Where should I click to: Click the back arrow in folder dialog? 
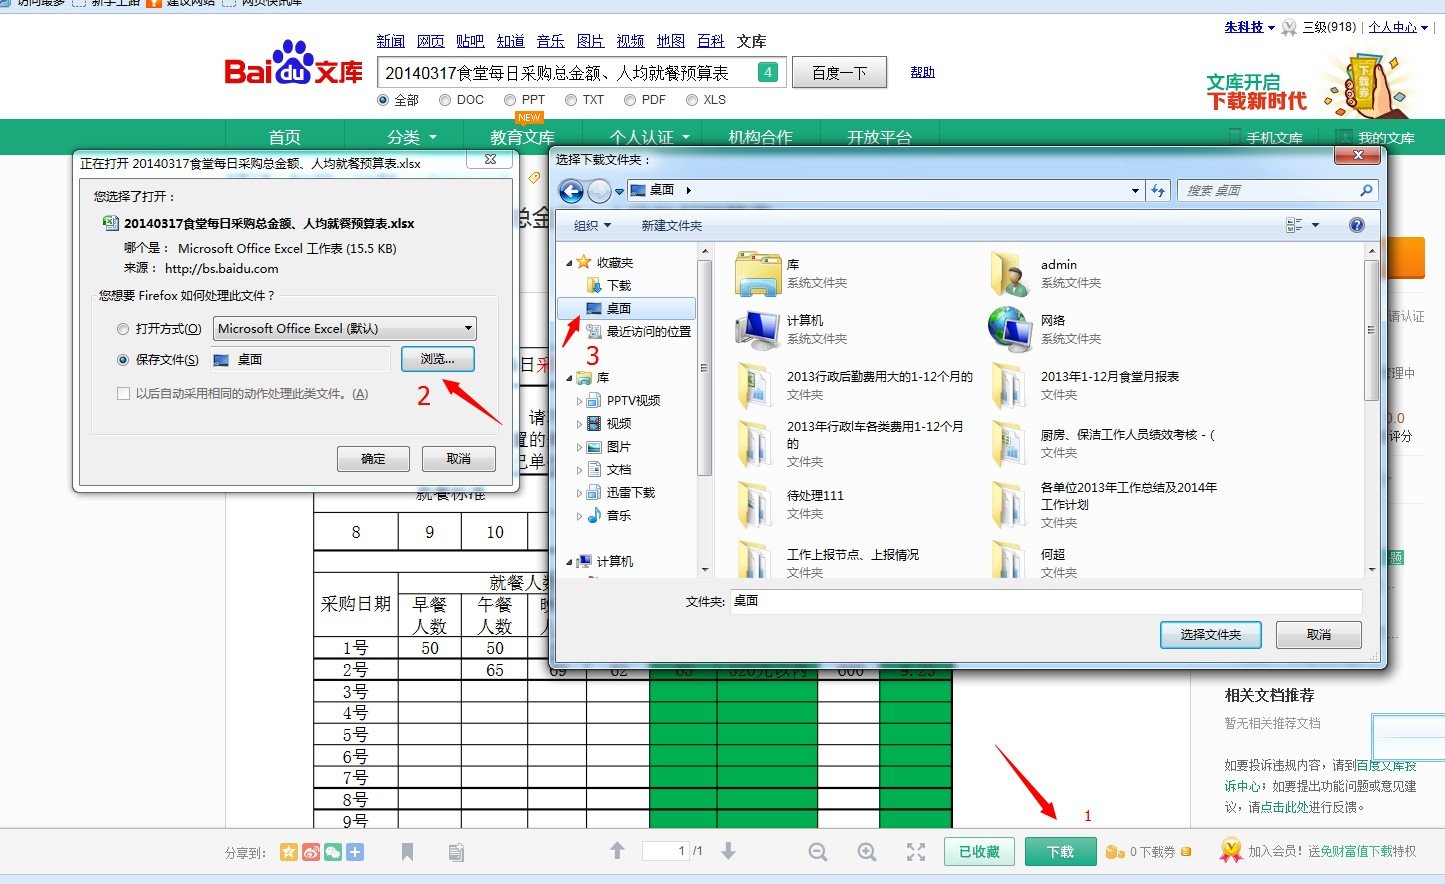(571, 191)
